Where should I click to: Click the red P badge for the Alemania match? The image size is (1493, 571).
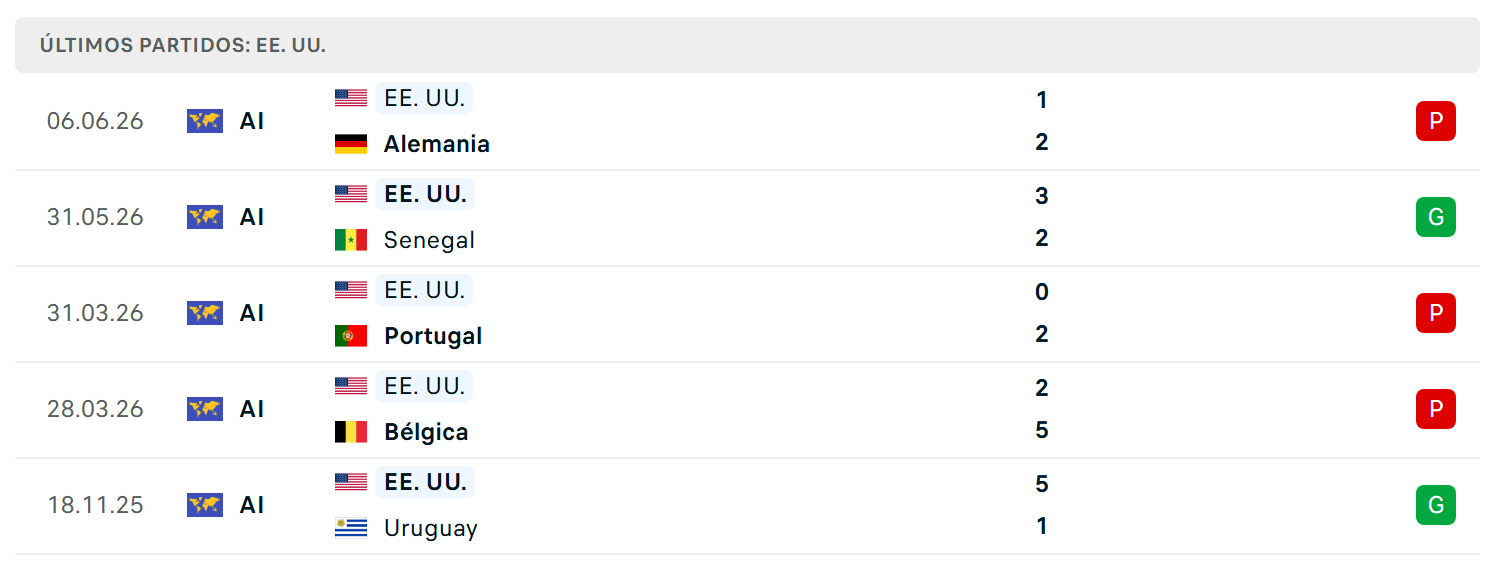[1436, 121]
